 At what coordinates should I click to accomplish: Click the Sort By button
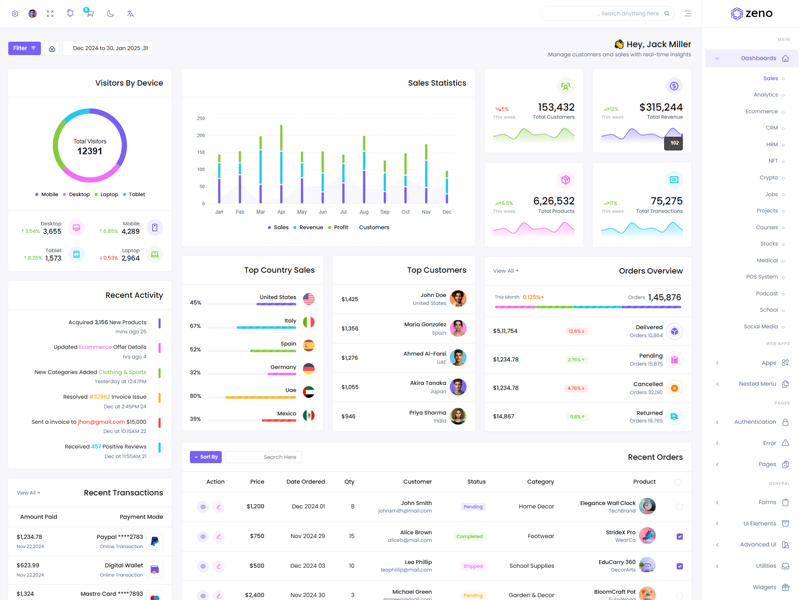coord(206,457)
